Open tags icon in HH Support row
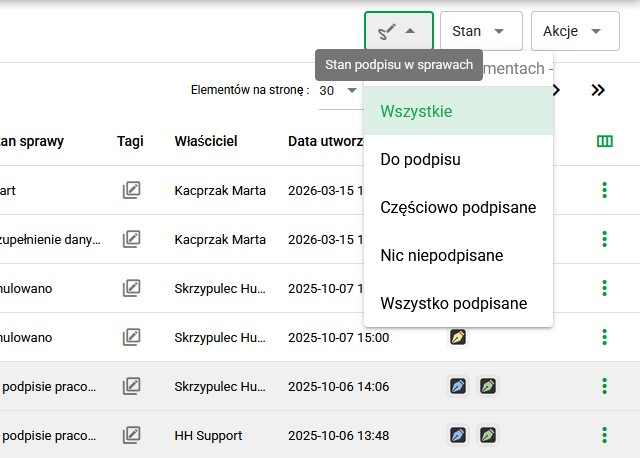Screen dimensions: 640x458 click(131, 435)
